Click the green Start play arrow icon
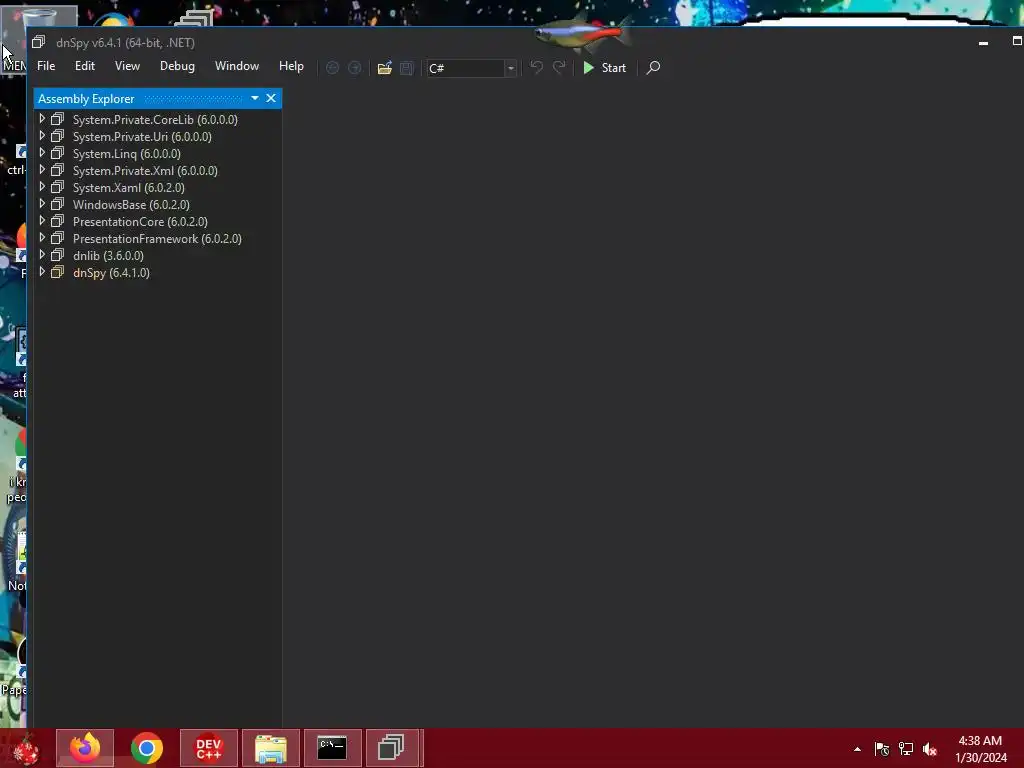 [588, 67]
